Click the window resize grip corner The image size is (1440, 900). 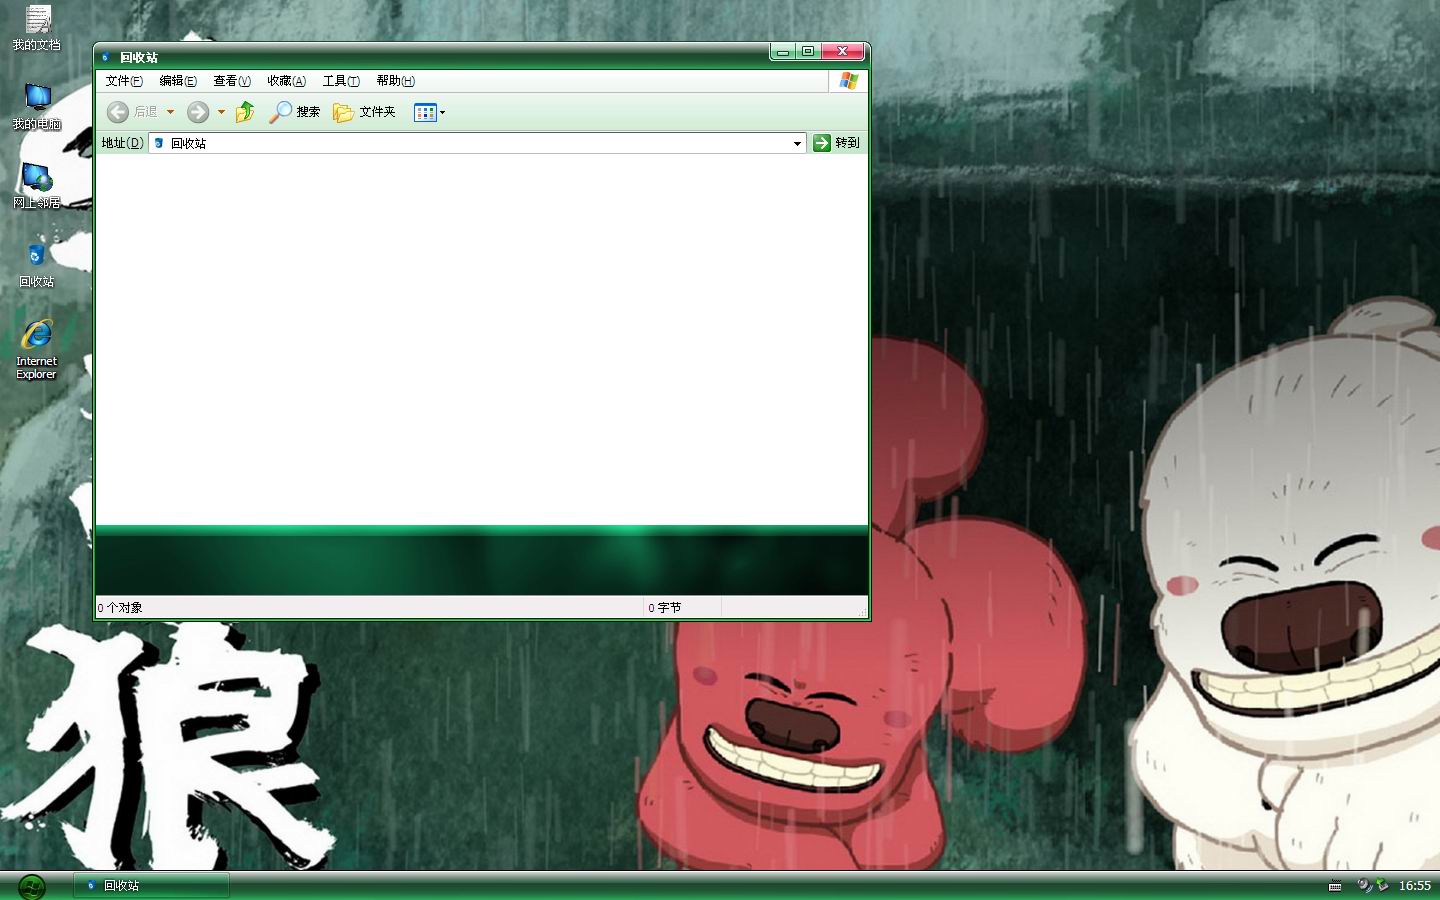tap(862, 611)
